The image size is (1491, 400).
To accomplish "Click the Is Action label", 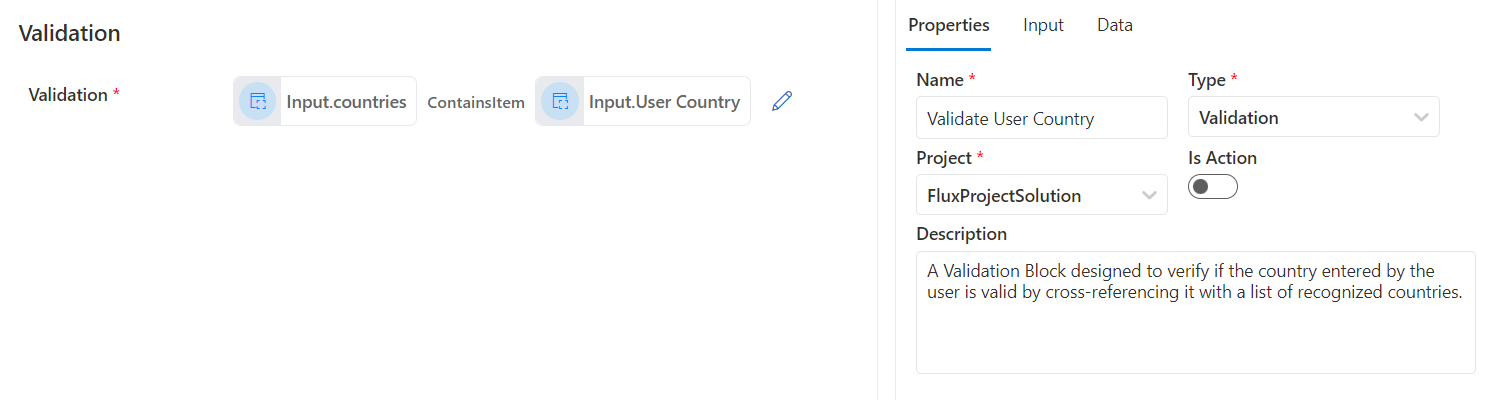I will [x=1222, y=158].
